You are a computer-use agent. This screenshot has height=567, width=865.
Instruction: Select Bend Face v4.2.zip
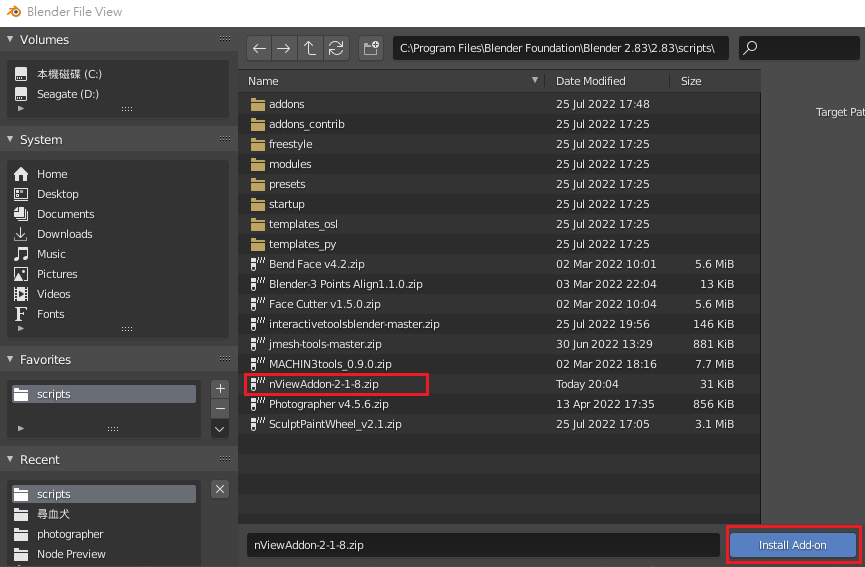pos(500,264)
